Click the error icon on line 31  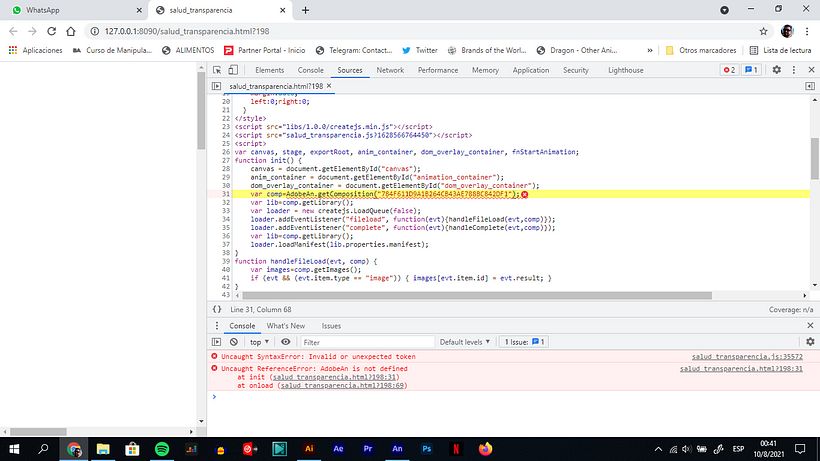pyautogui.click(x=525, y=194)
